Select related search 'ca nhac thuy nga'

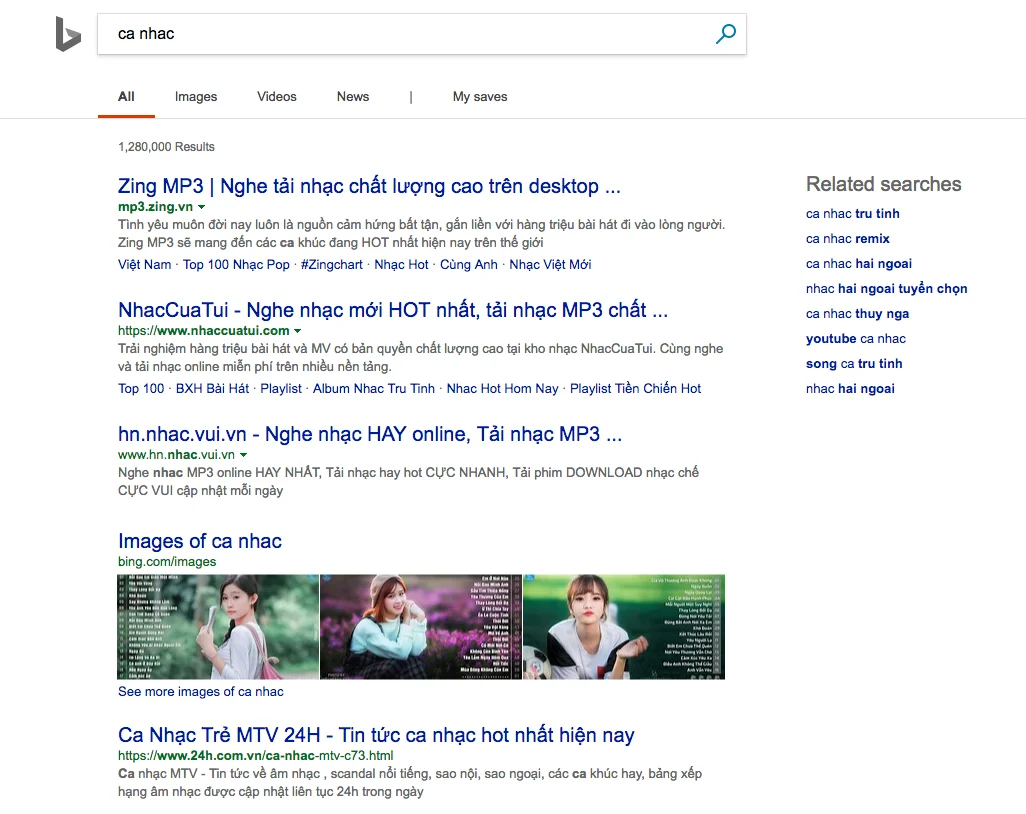[857, 313]
